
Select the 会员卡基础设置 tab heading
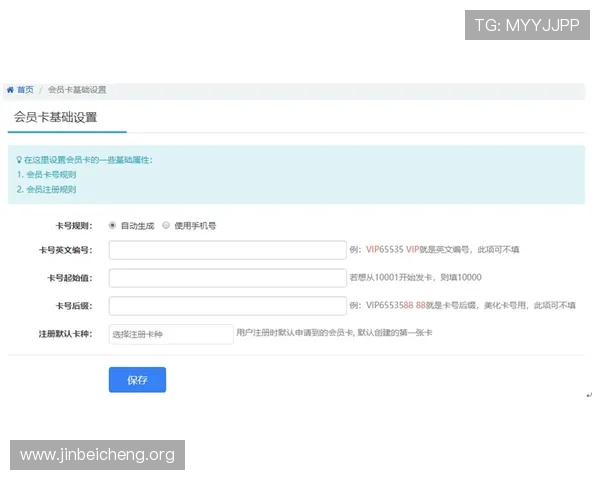tap(55, 117)
